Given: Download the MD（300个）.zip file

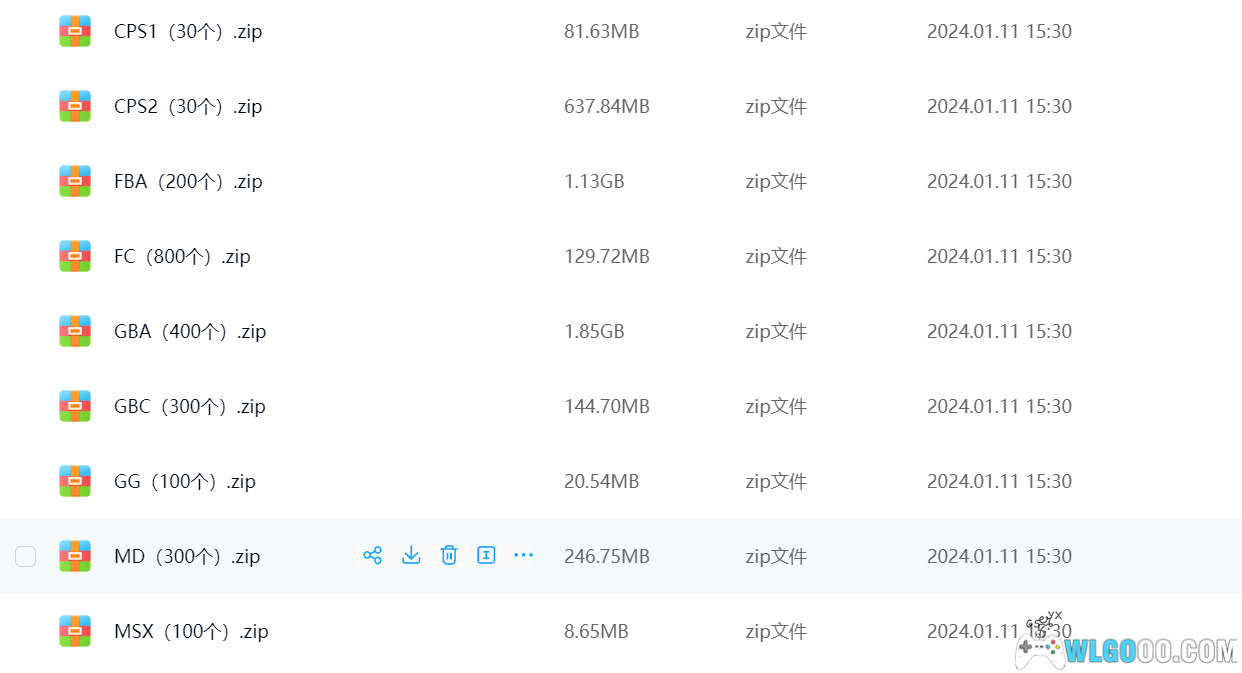Looking at the screenshot, I should (411, 555).
